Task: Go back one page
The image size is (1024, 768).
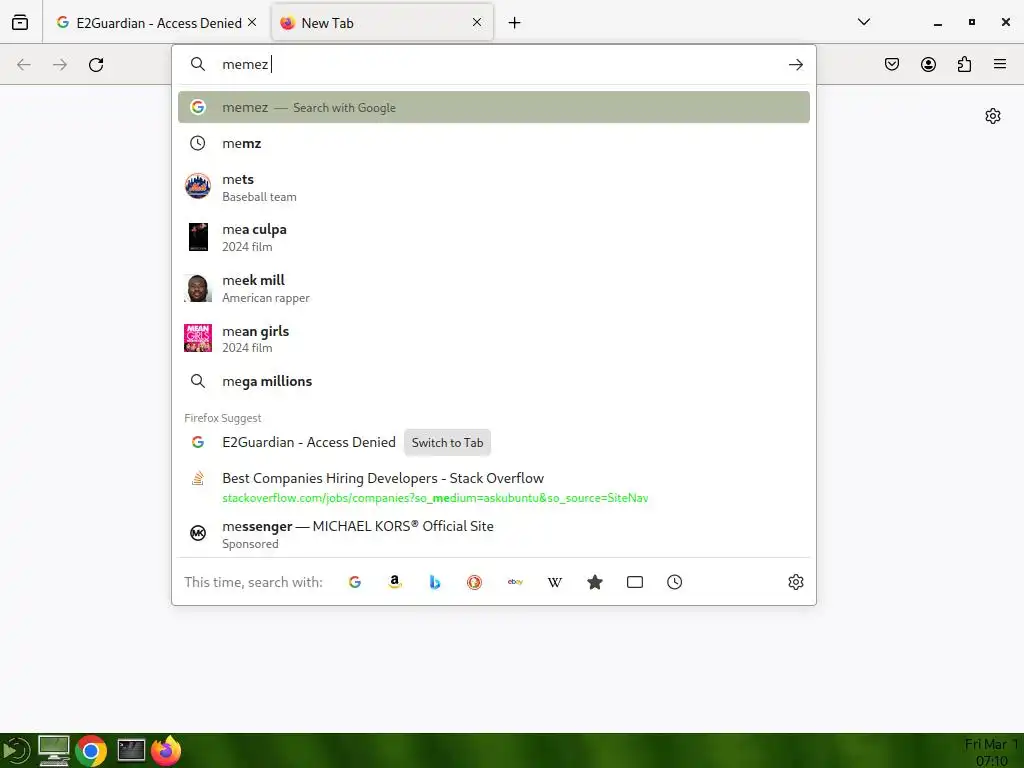Action: pos(24,64)
